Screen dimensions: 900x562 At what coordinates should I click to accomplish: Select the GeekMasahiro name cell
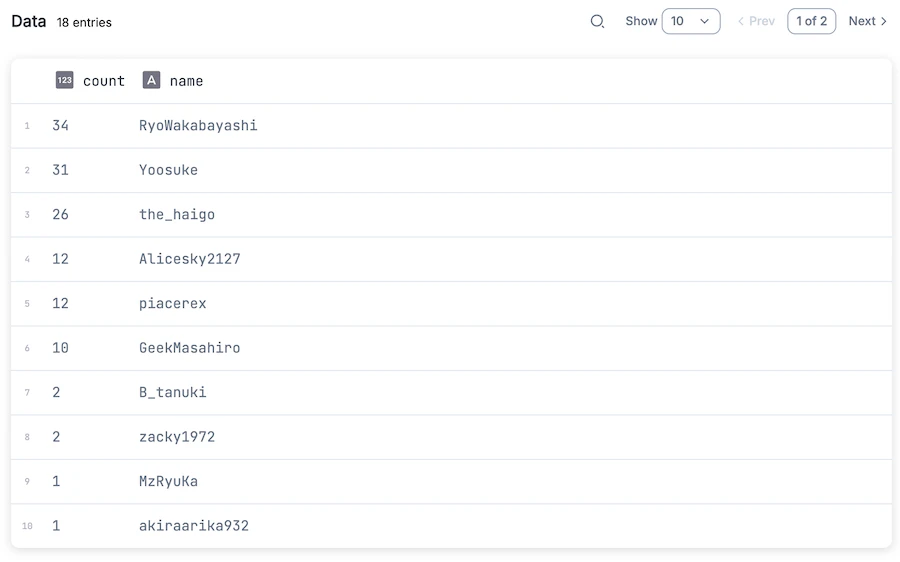click(x=189, y=348)
